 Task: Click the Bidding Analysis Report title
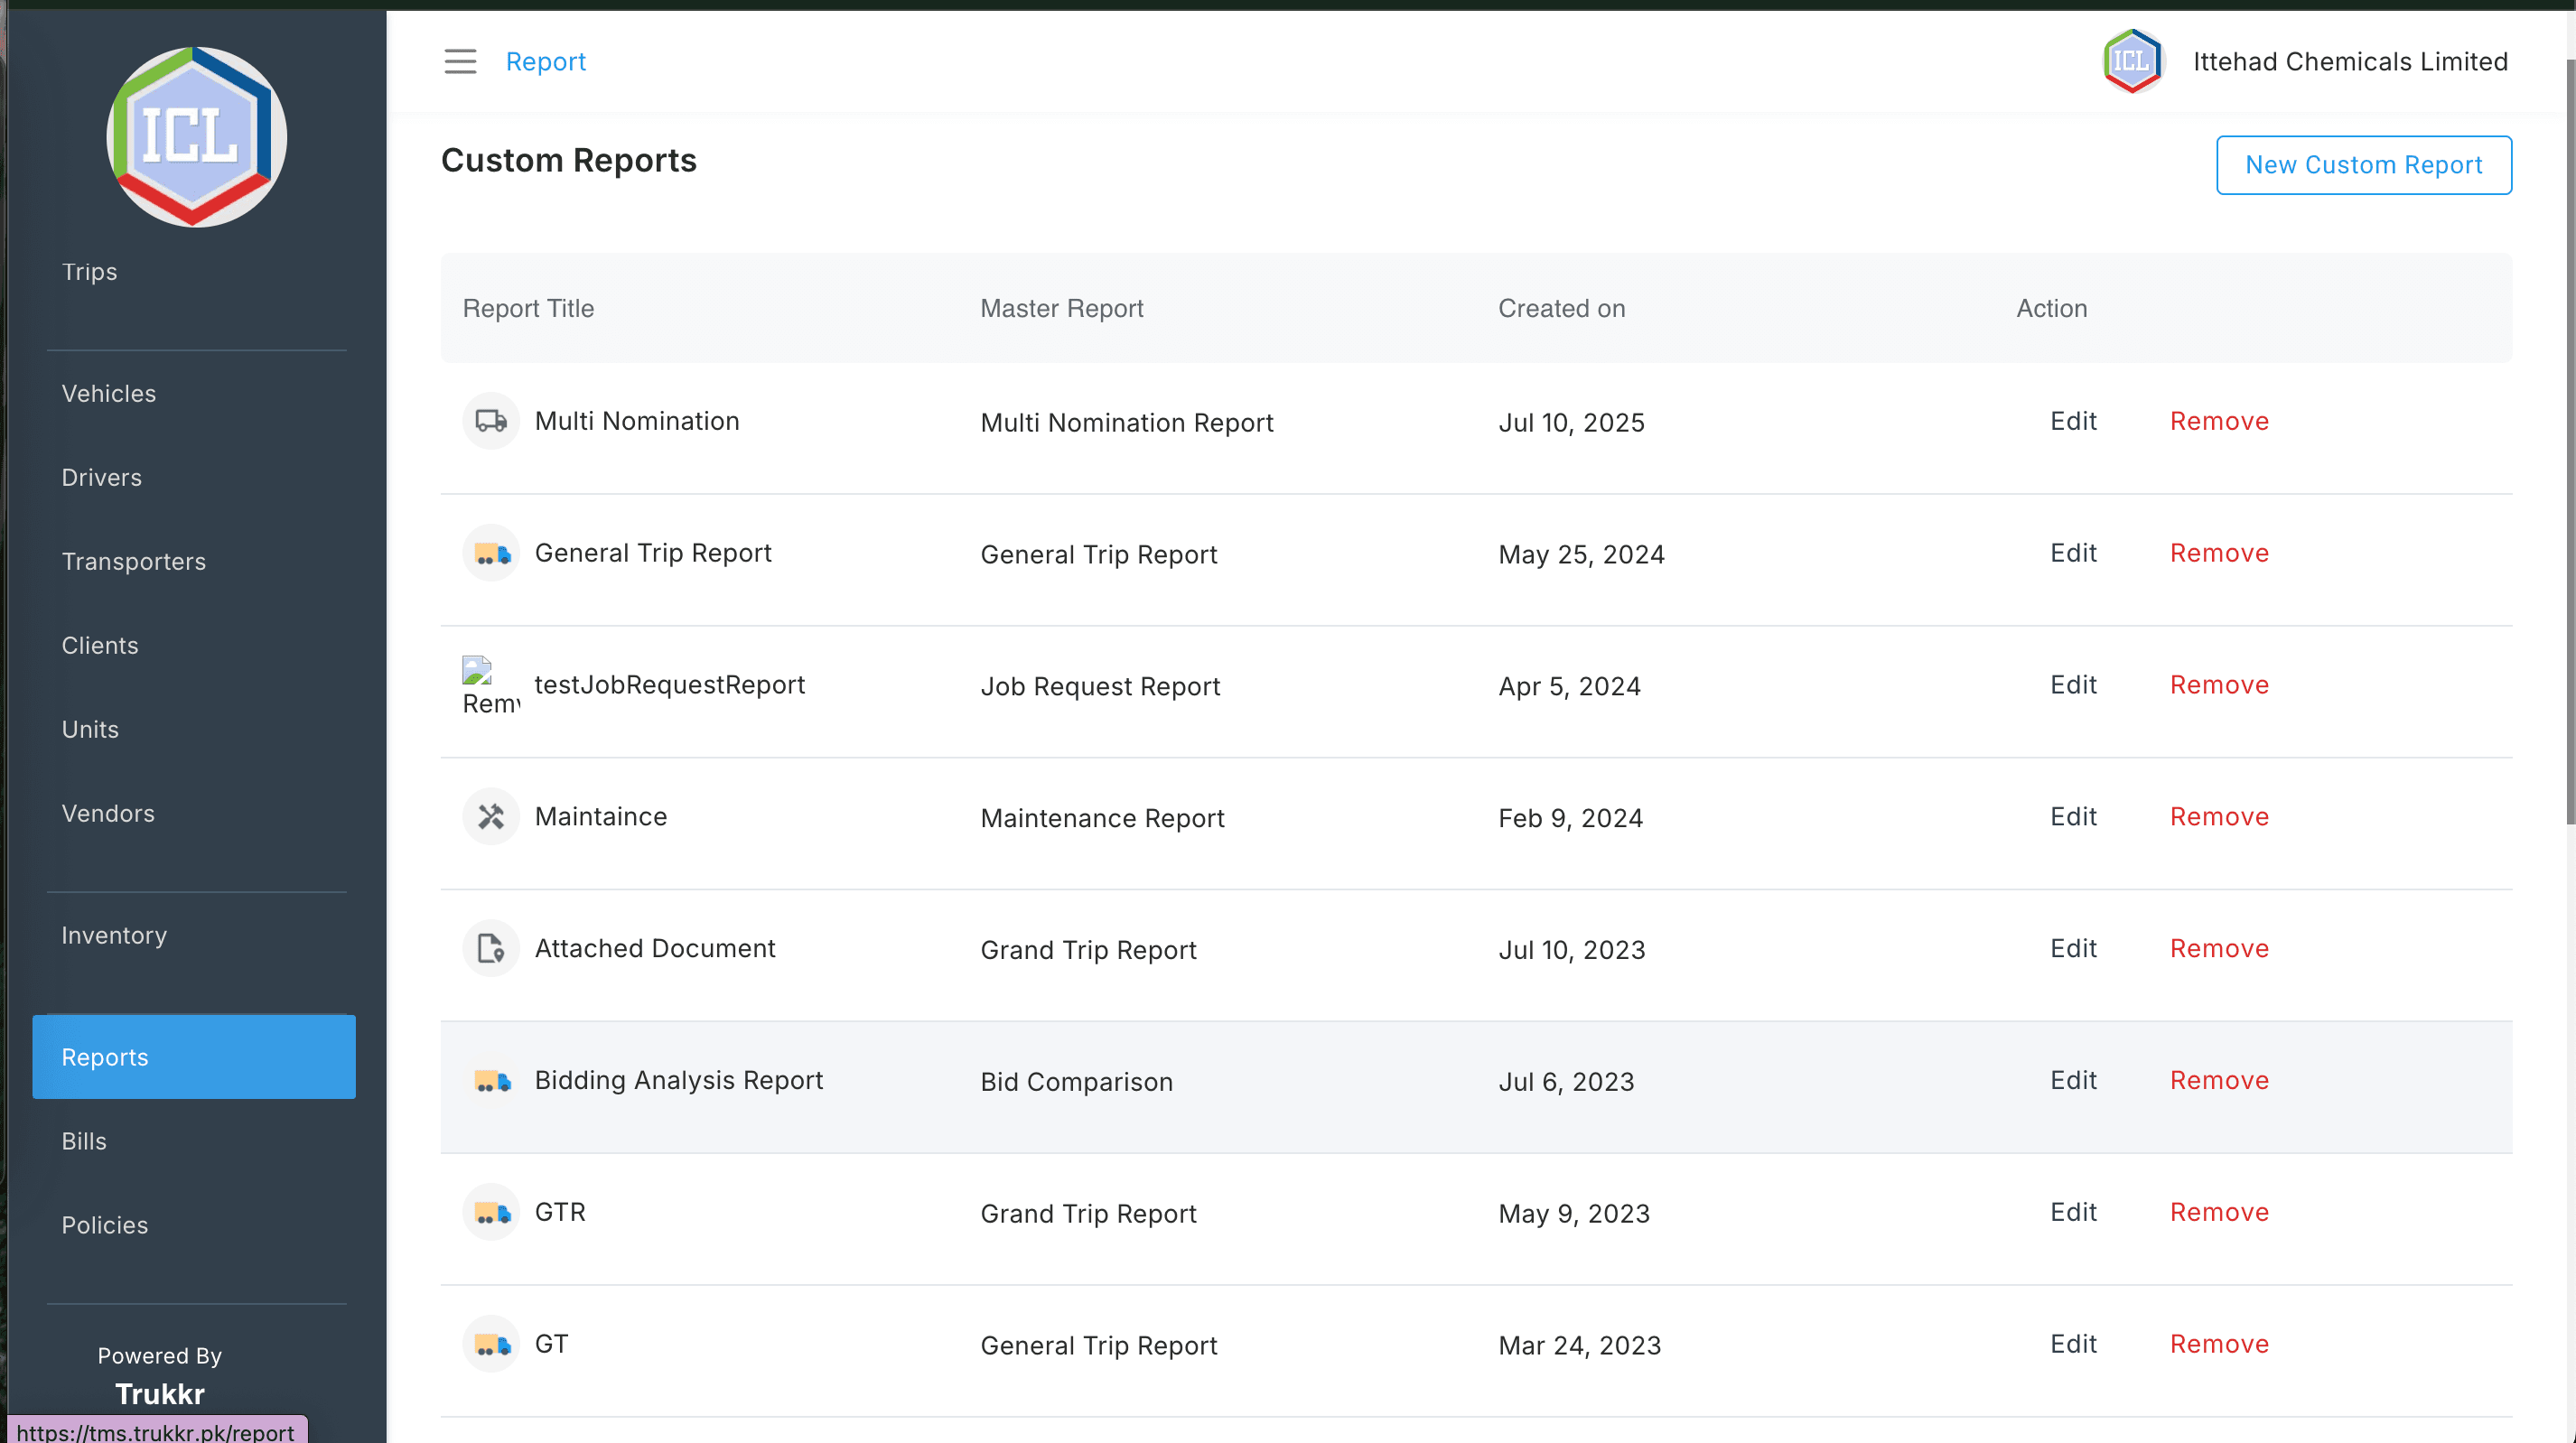679,1081
